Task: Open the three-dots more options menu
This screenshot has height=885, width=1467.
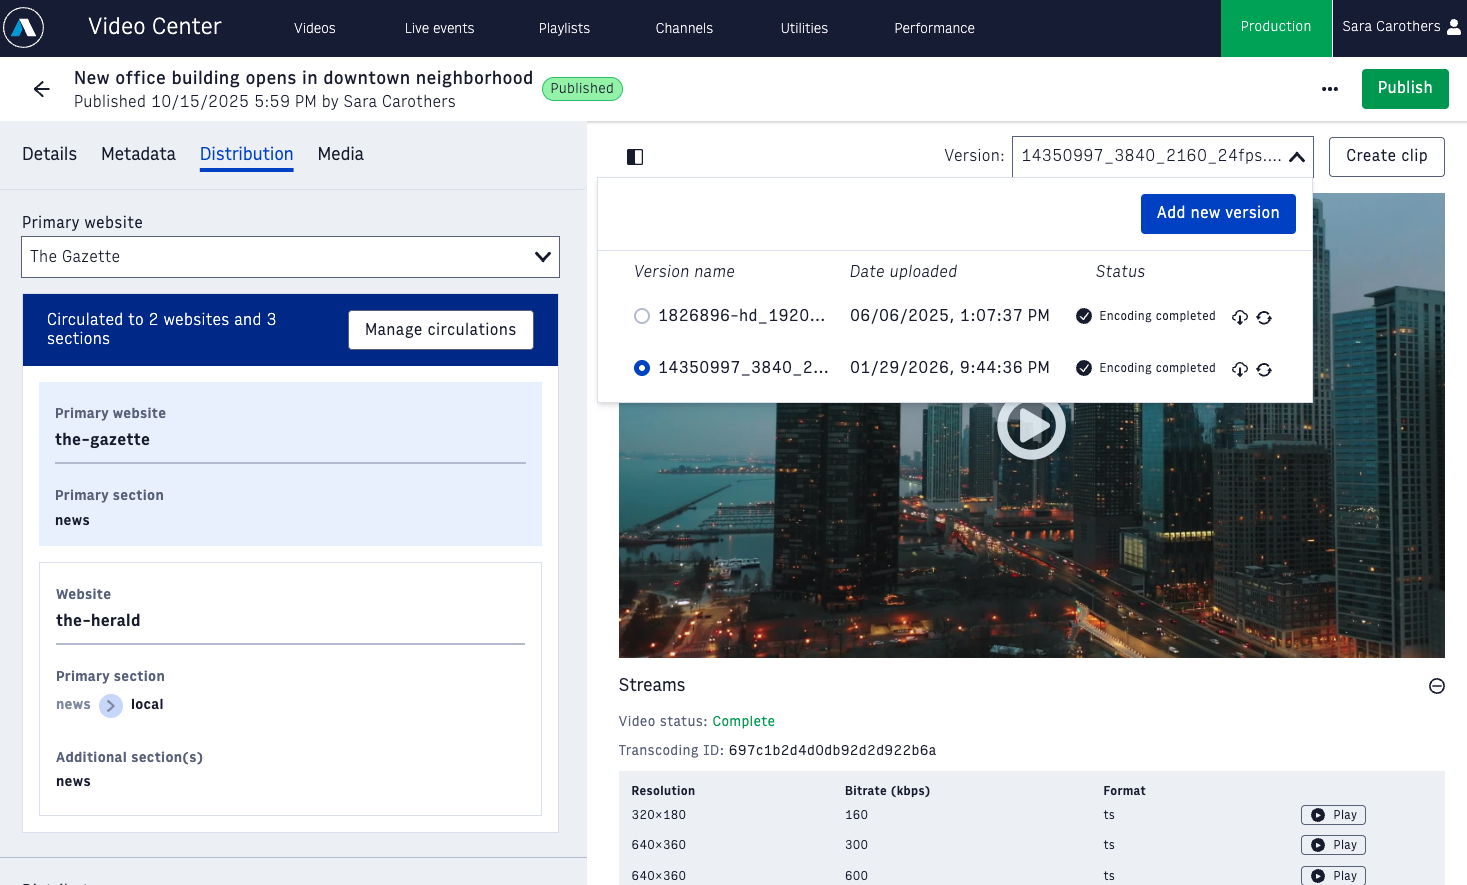Action: click(x=1329, y=89)
